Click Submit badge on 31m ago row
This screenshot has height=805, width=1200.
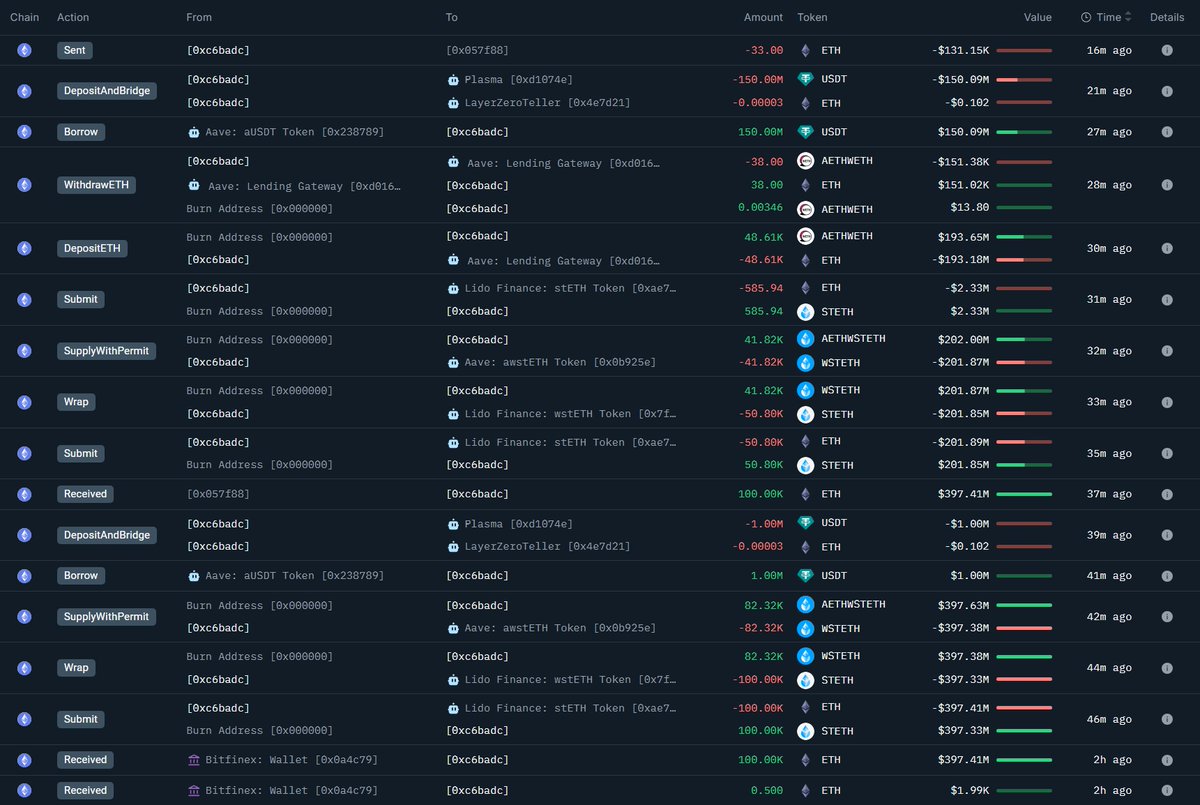click(81, 299)
